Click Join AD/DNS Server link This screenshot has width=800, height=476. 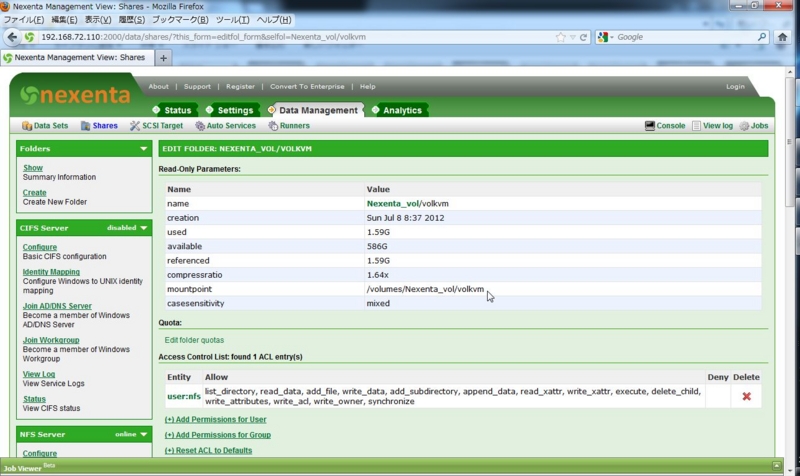[57, 306]
